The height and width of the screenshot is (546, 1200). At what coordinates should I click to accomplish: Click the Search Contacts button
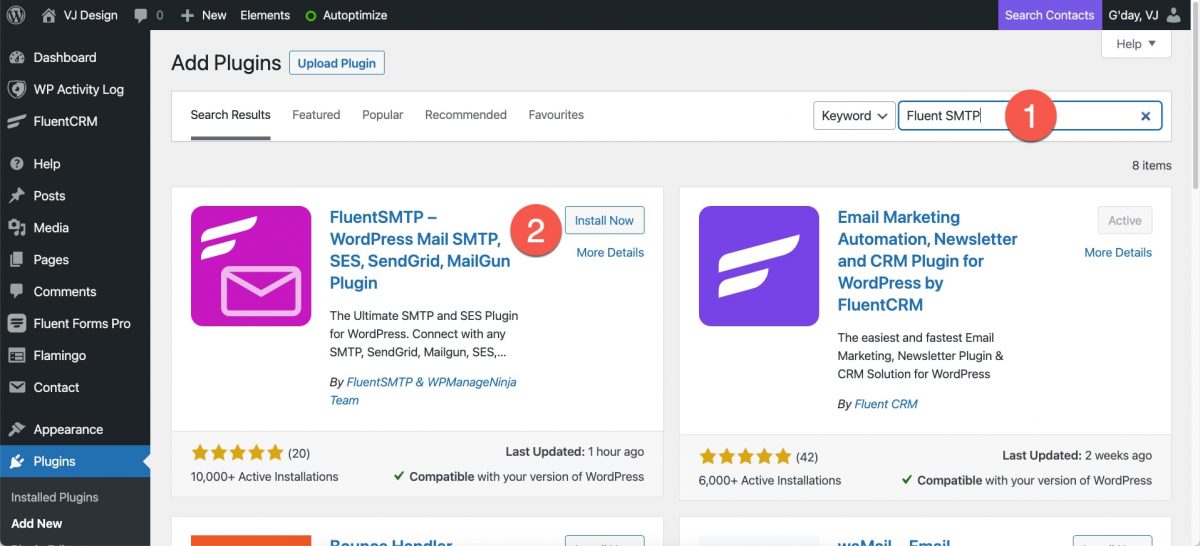click(x=1049, y=15)
